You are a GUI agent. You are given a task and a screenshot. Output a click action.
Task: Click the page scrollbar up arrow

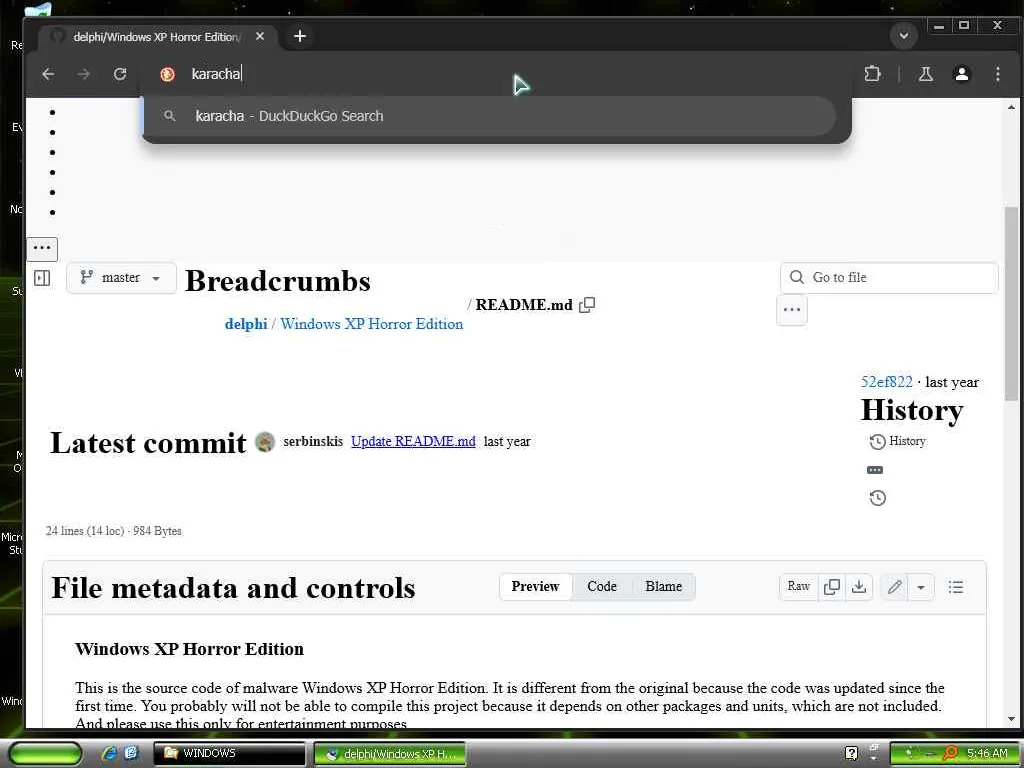click(1011, 107)
